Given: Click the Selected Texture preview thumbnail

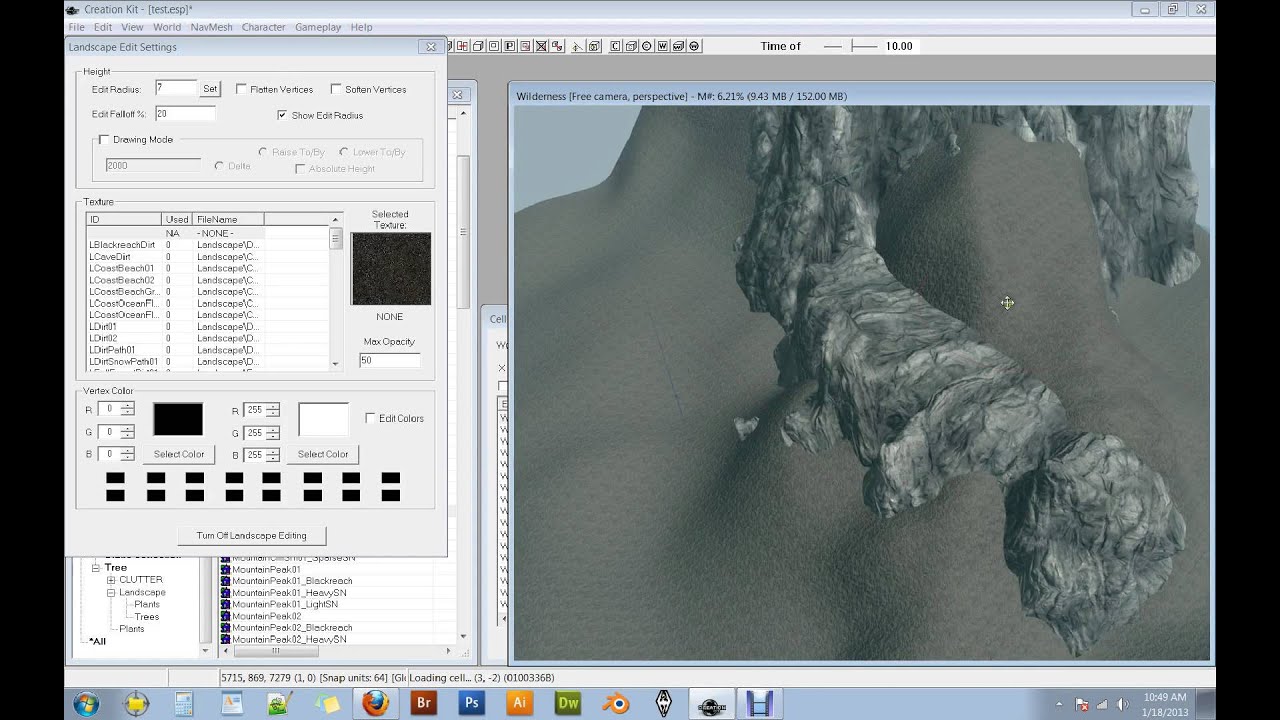Looking at the screenshot, I should 391,269.
